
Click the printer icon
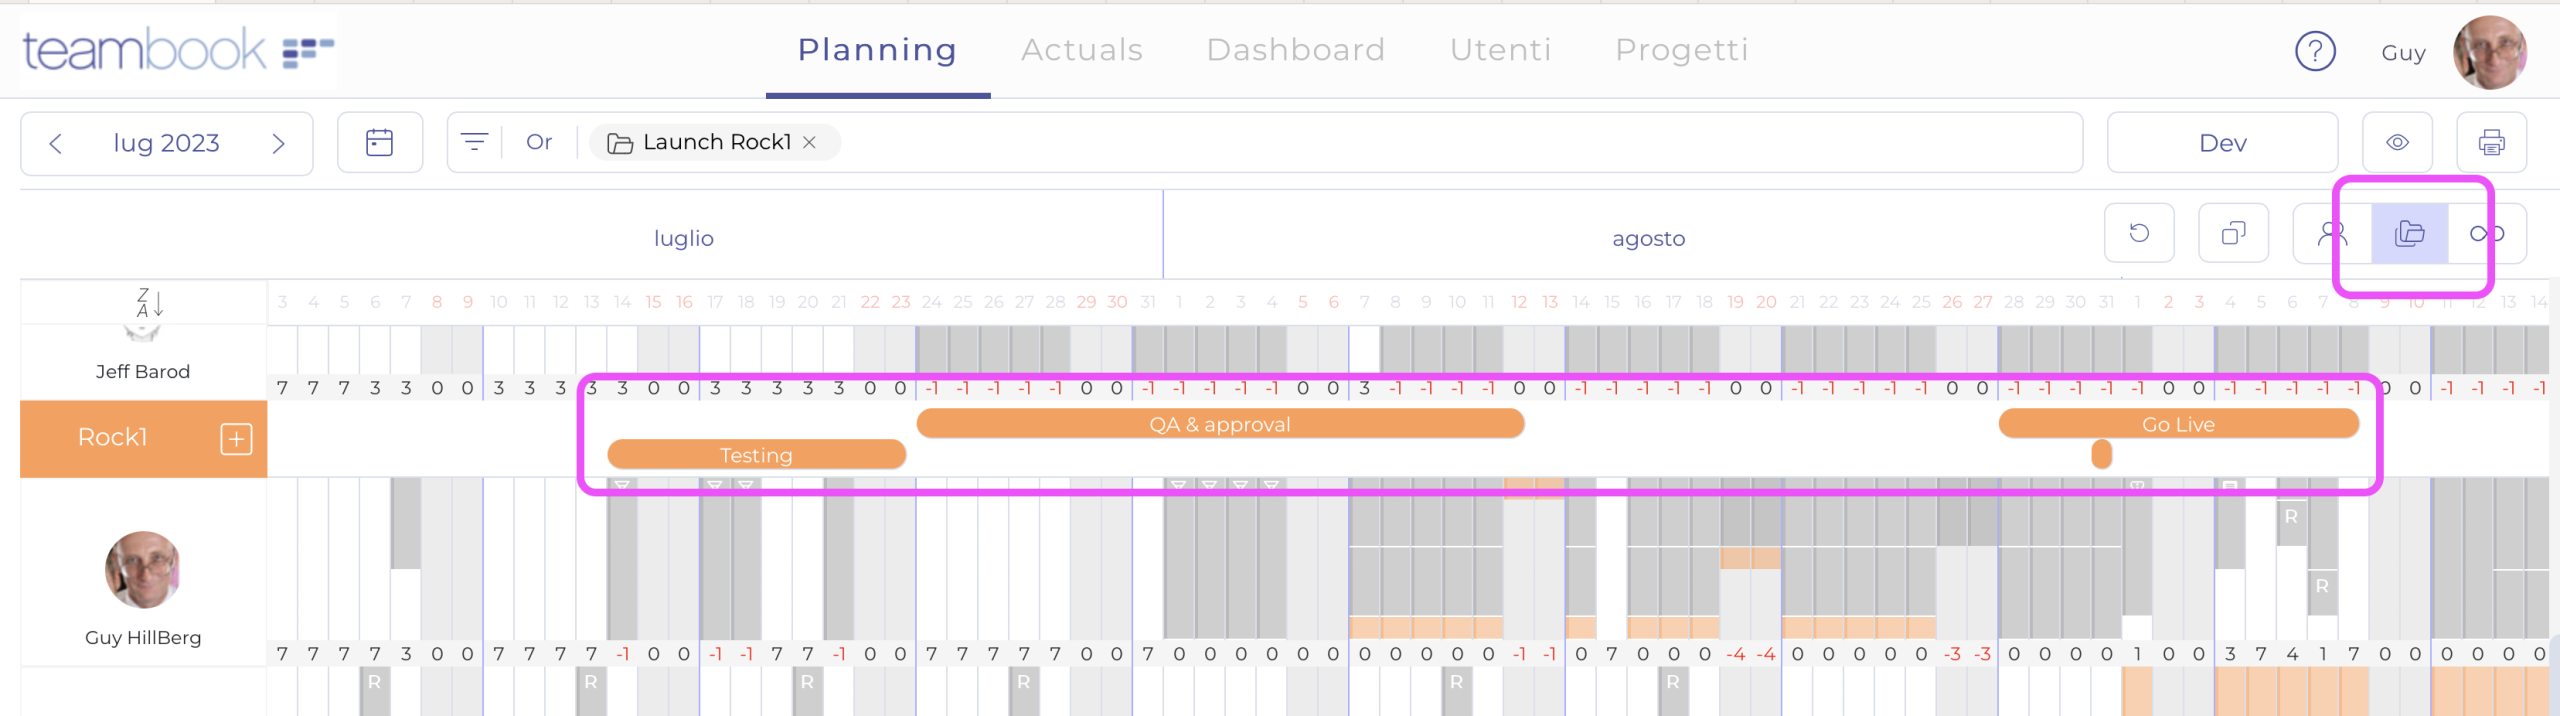[2491, 143]
